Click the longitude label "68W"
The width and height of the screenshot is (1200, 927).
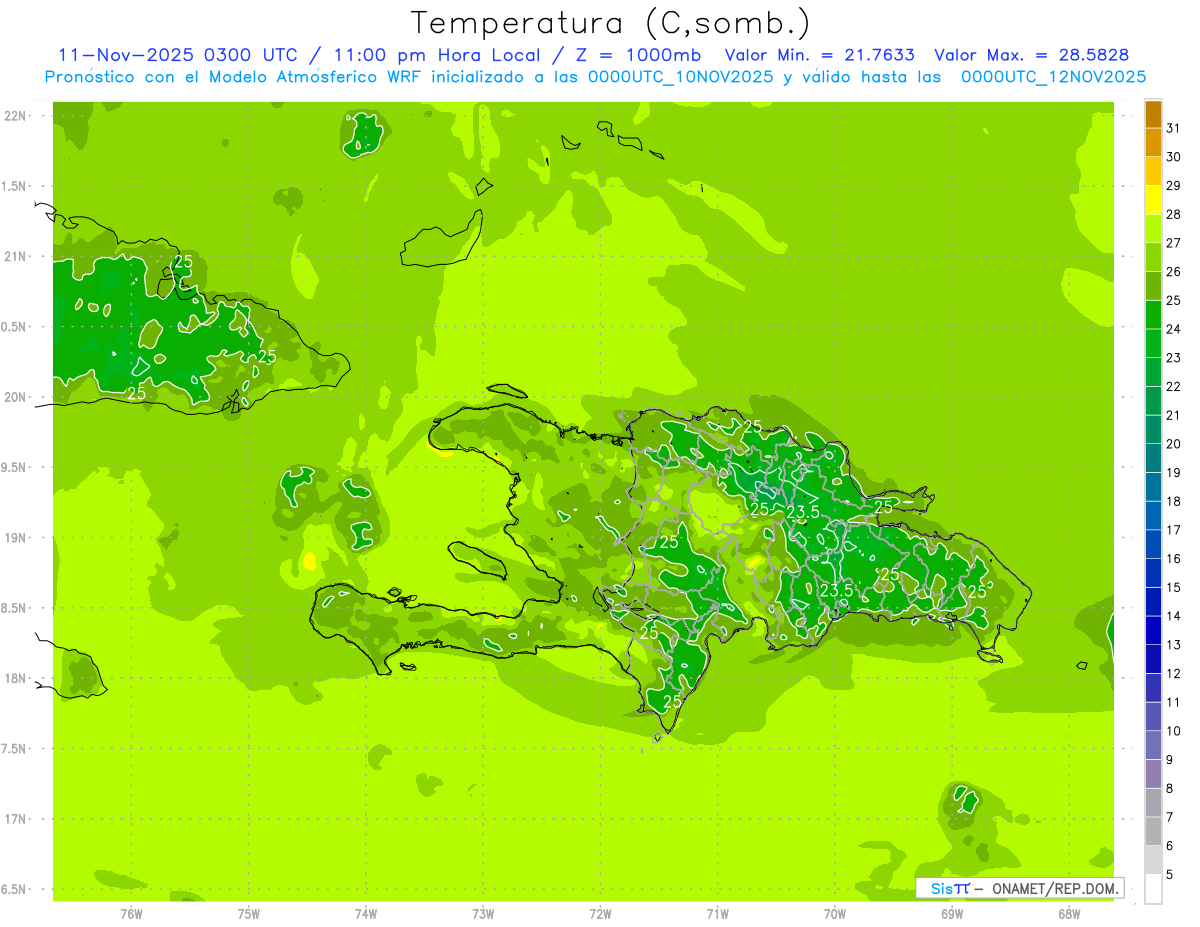pyautogui.click(x=1069, y=913)
